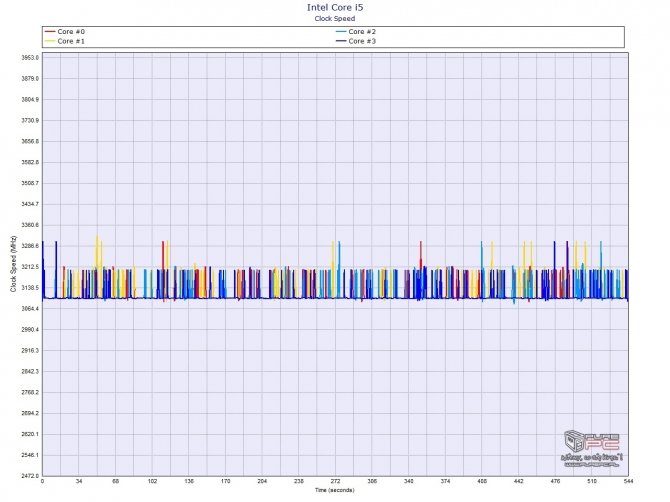Click the 272 x-axis tick label
Viewport: 670px width, 502px height.
(335, 481)
